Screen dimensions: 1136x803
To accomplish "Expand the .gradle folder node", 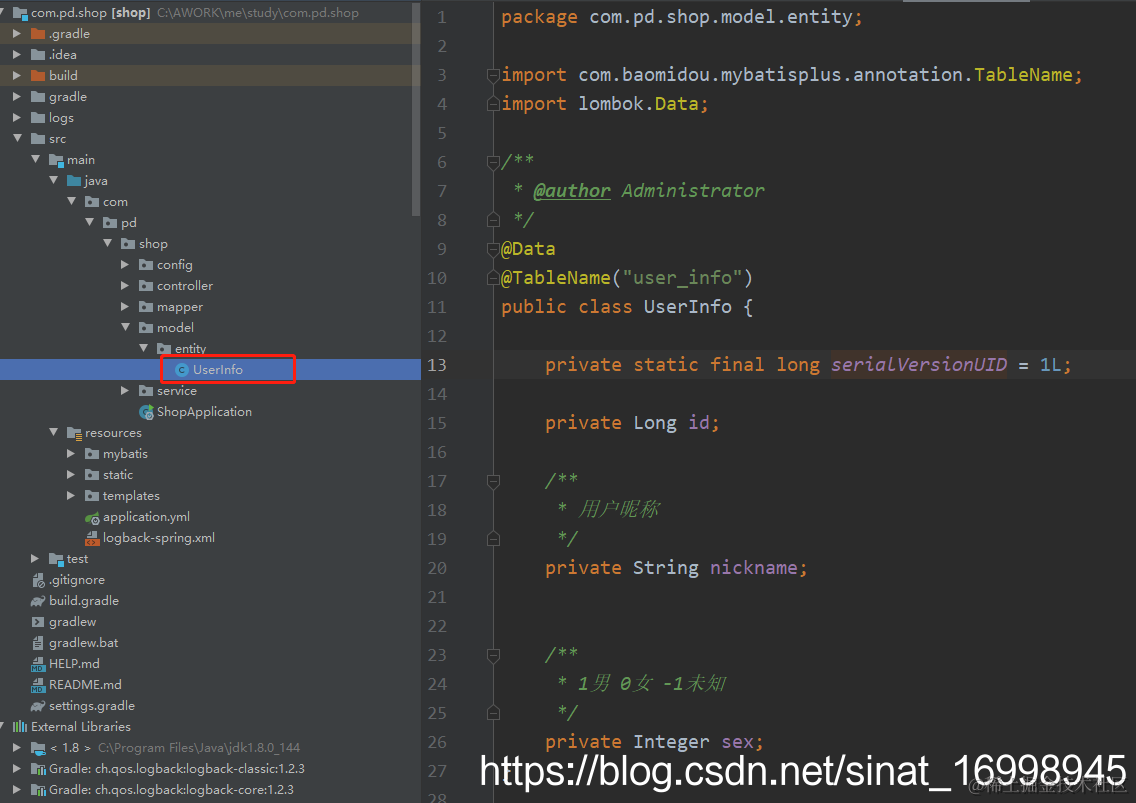I will 17,33.
